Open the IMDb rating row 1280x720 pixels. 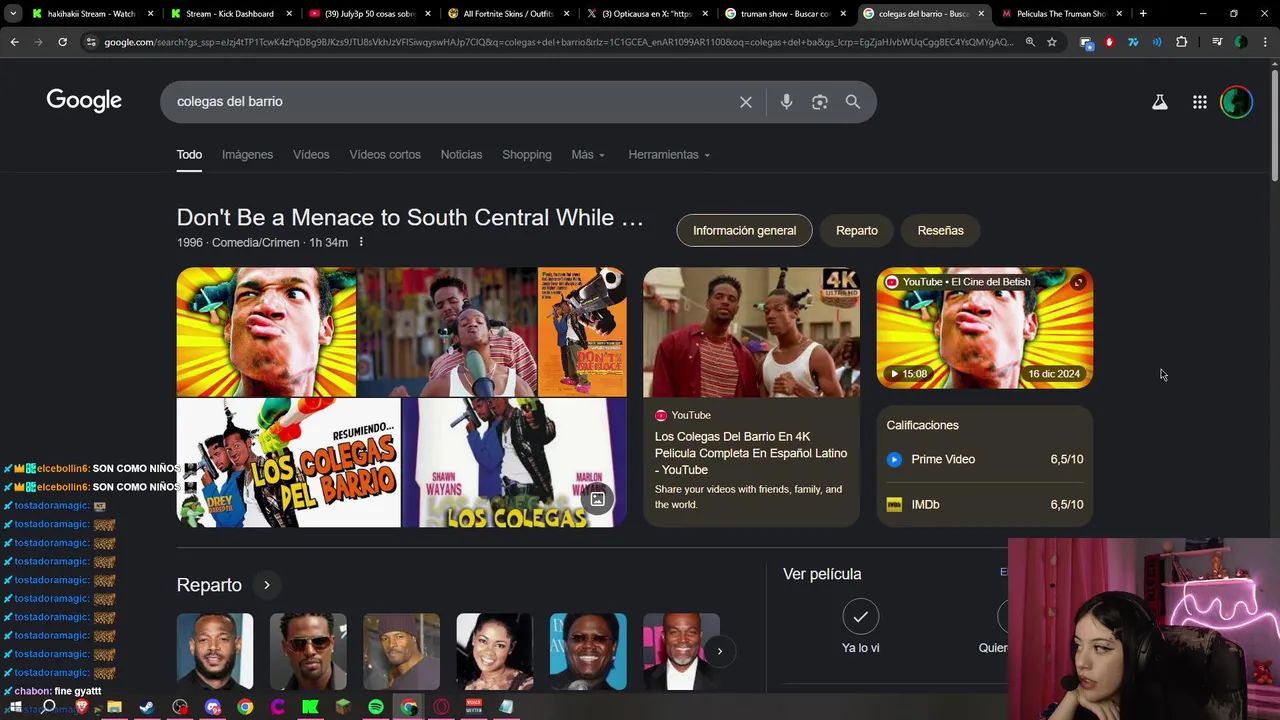coord(985,505)
